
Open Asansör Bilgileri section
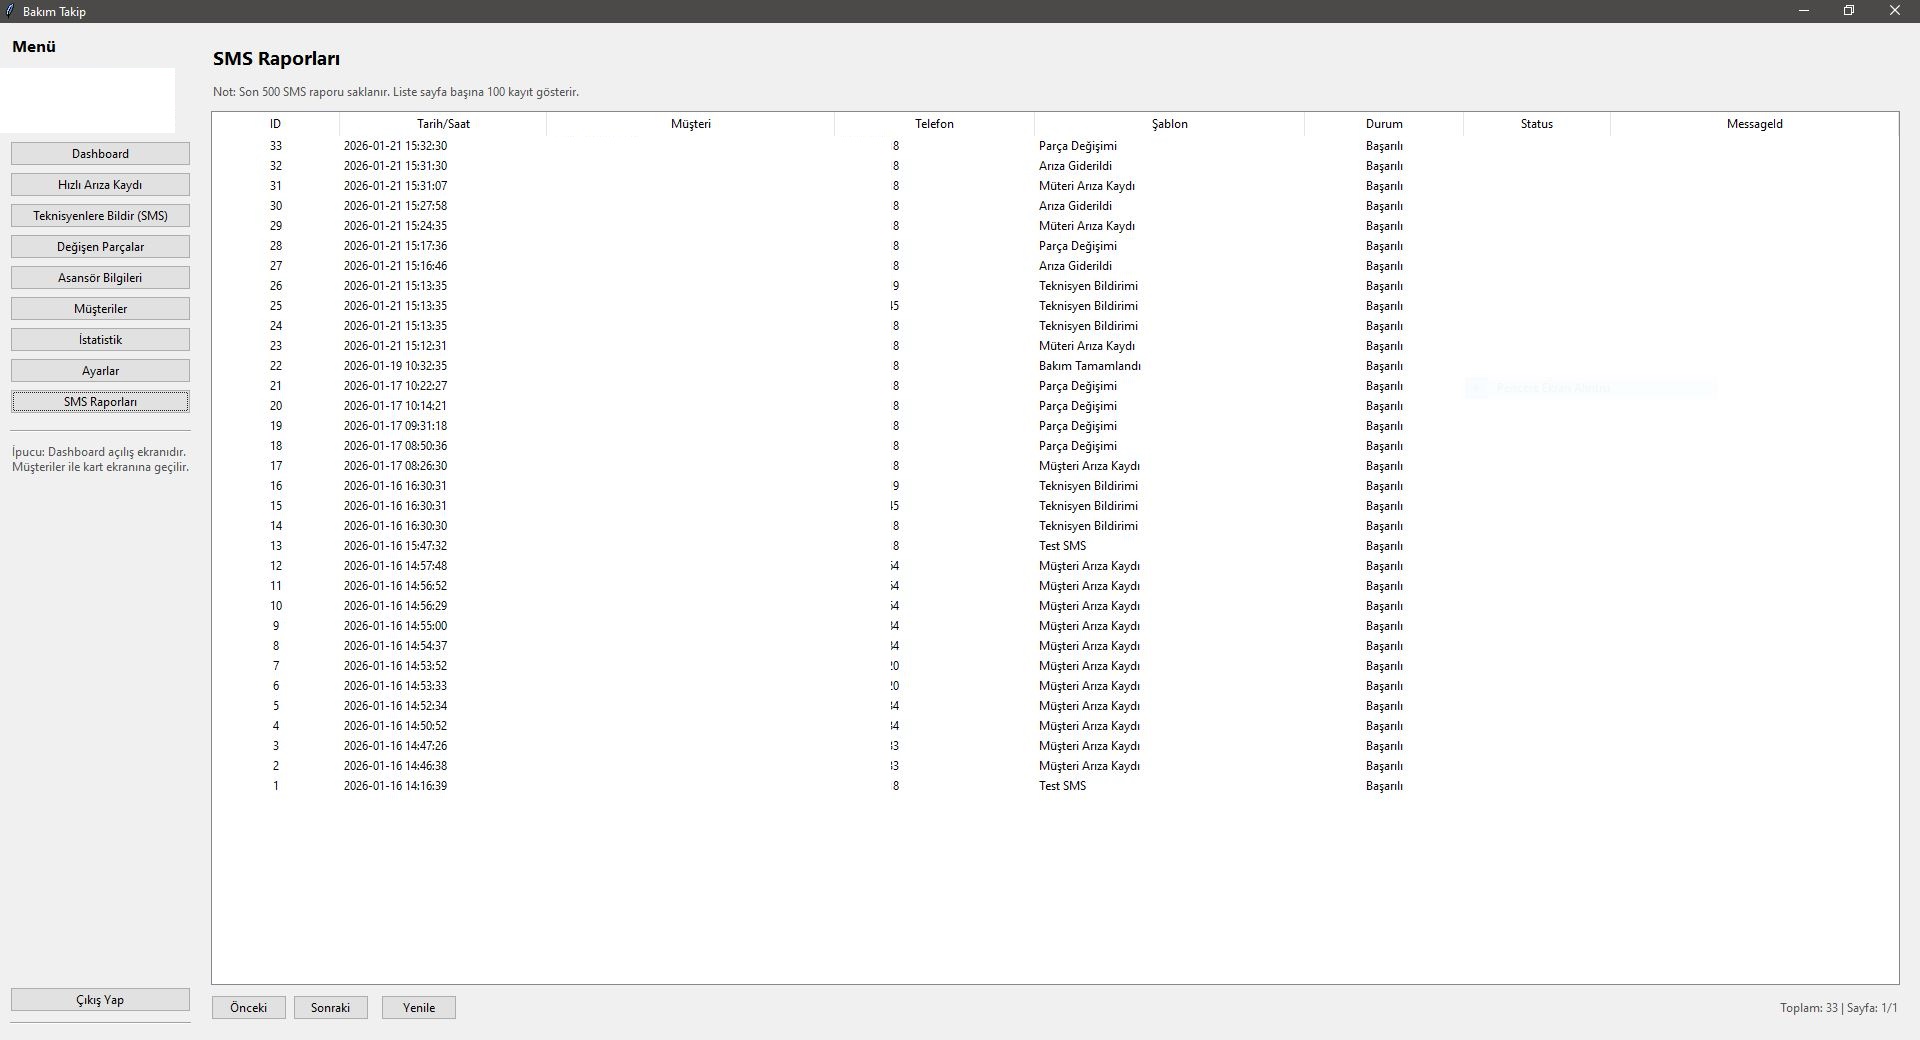click(100, 278)
